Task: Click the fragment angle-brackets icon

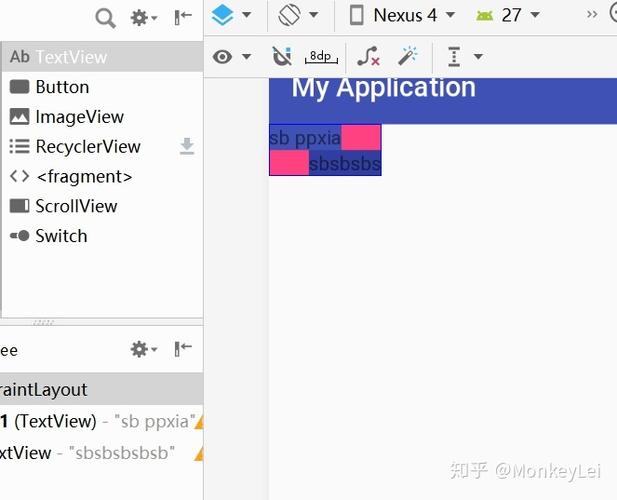Action: point(19,176)
